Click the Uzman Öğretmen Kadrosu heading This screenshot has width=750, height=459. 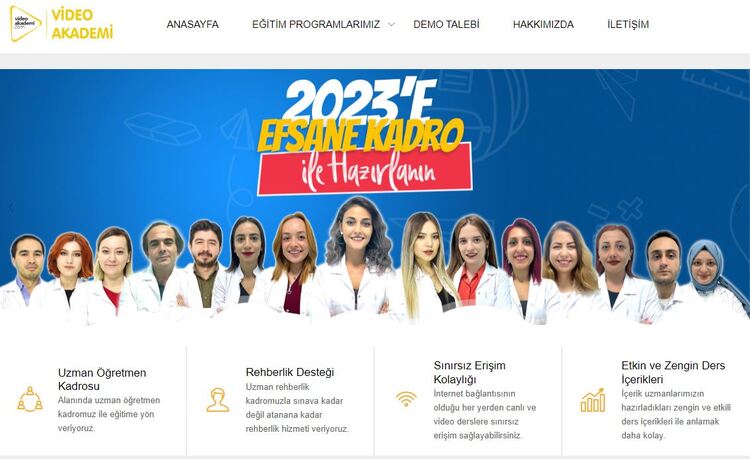click(102, 379)
